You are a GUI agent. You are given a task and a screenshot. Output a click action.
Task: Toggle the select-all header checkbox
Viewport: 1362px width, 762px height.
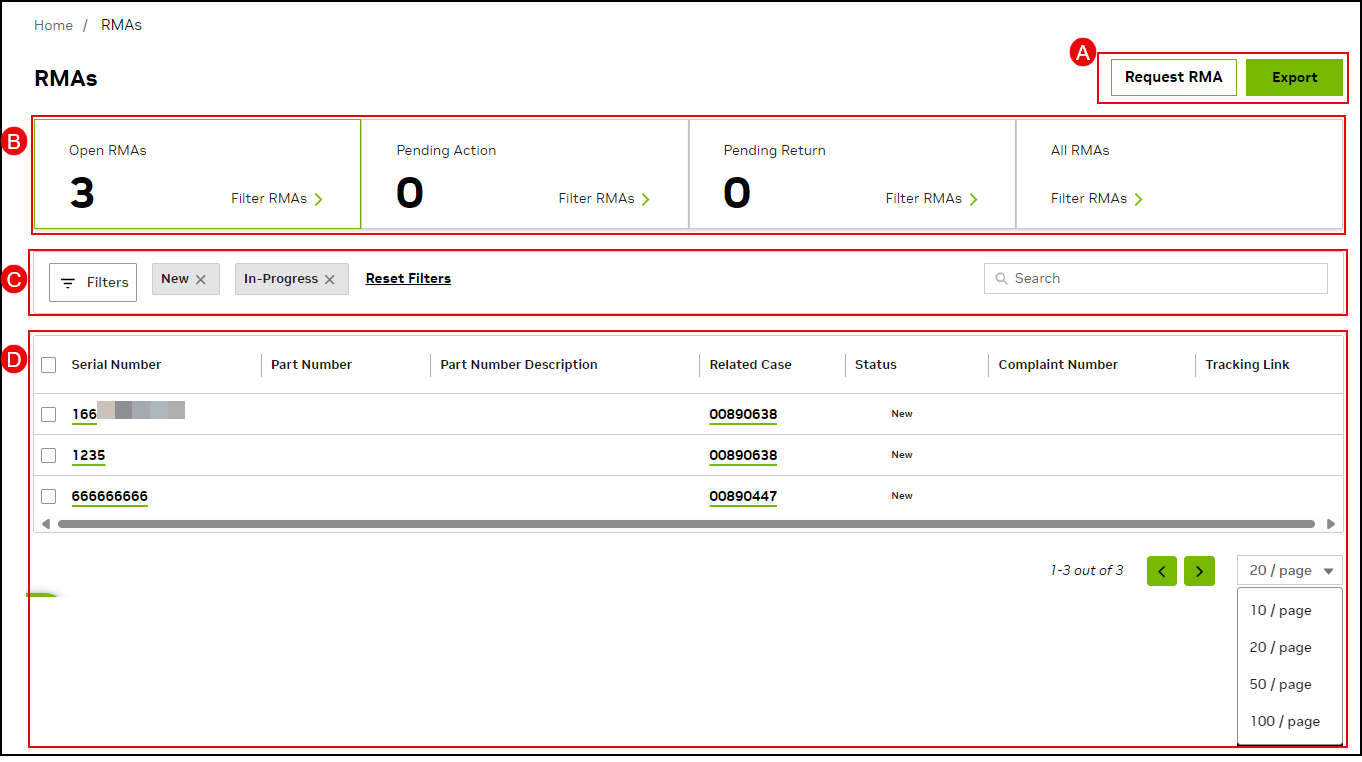(48, 365)
